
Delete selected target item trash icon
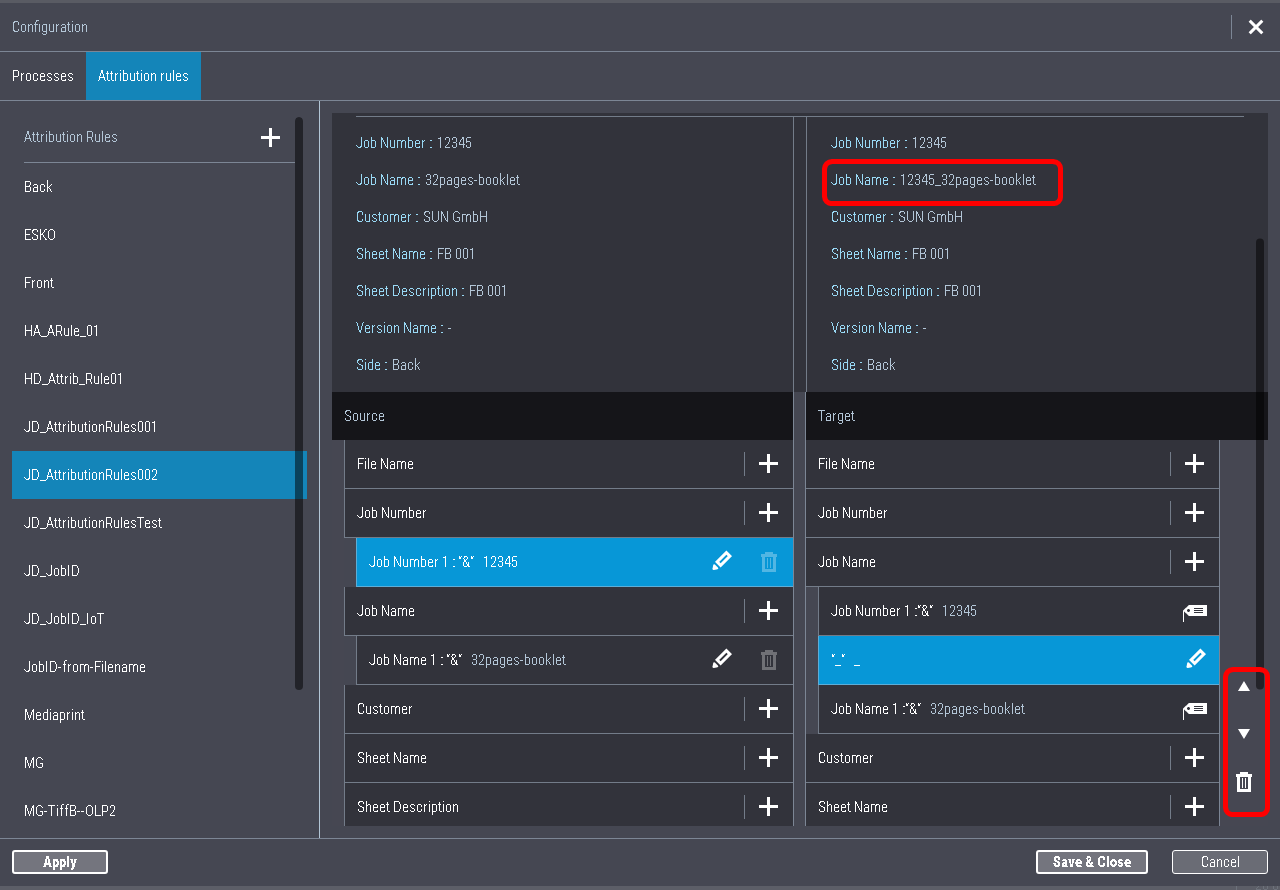tap(1244, 782)
